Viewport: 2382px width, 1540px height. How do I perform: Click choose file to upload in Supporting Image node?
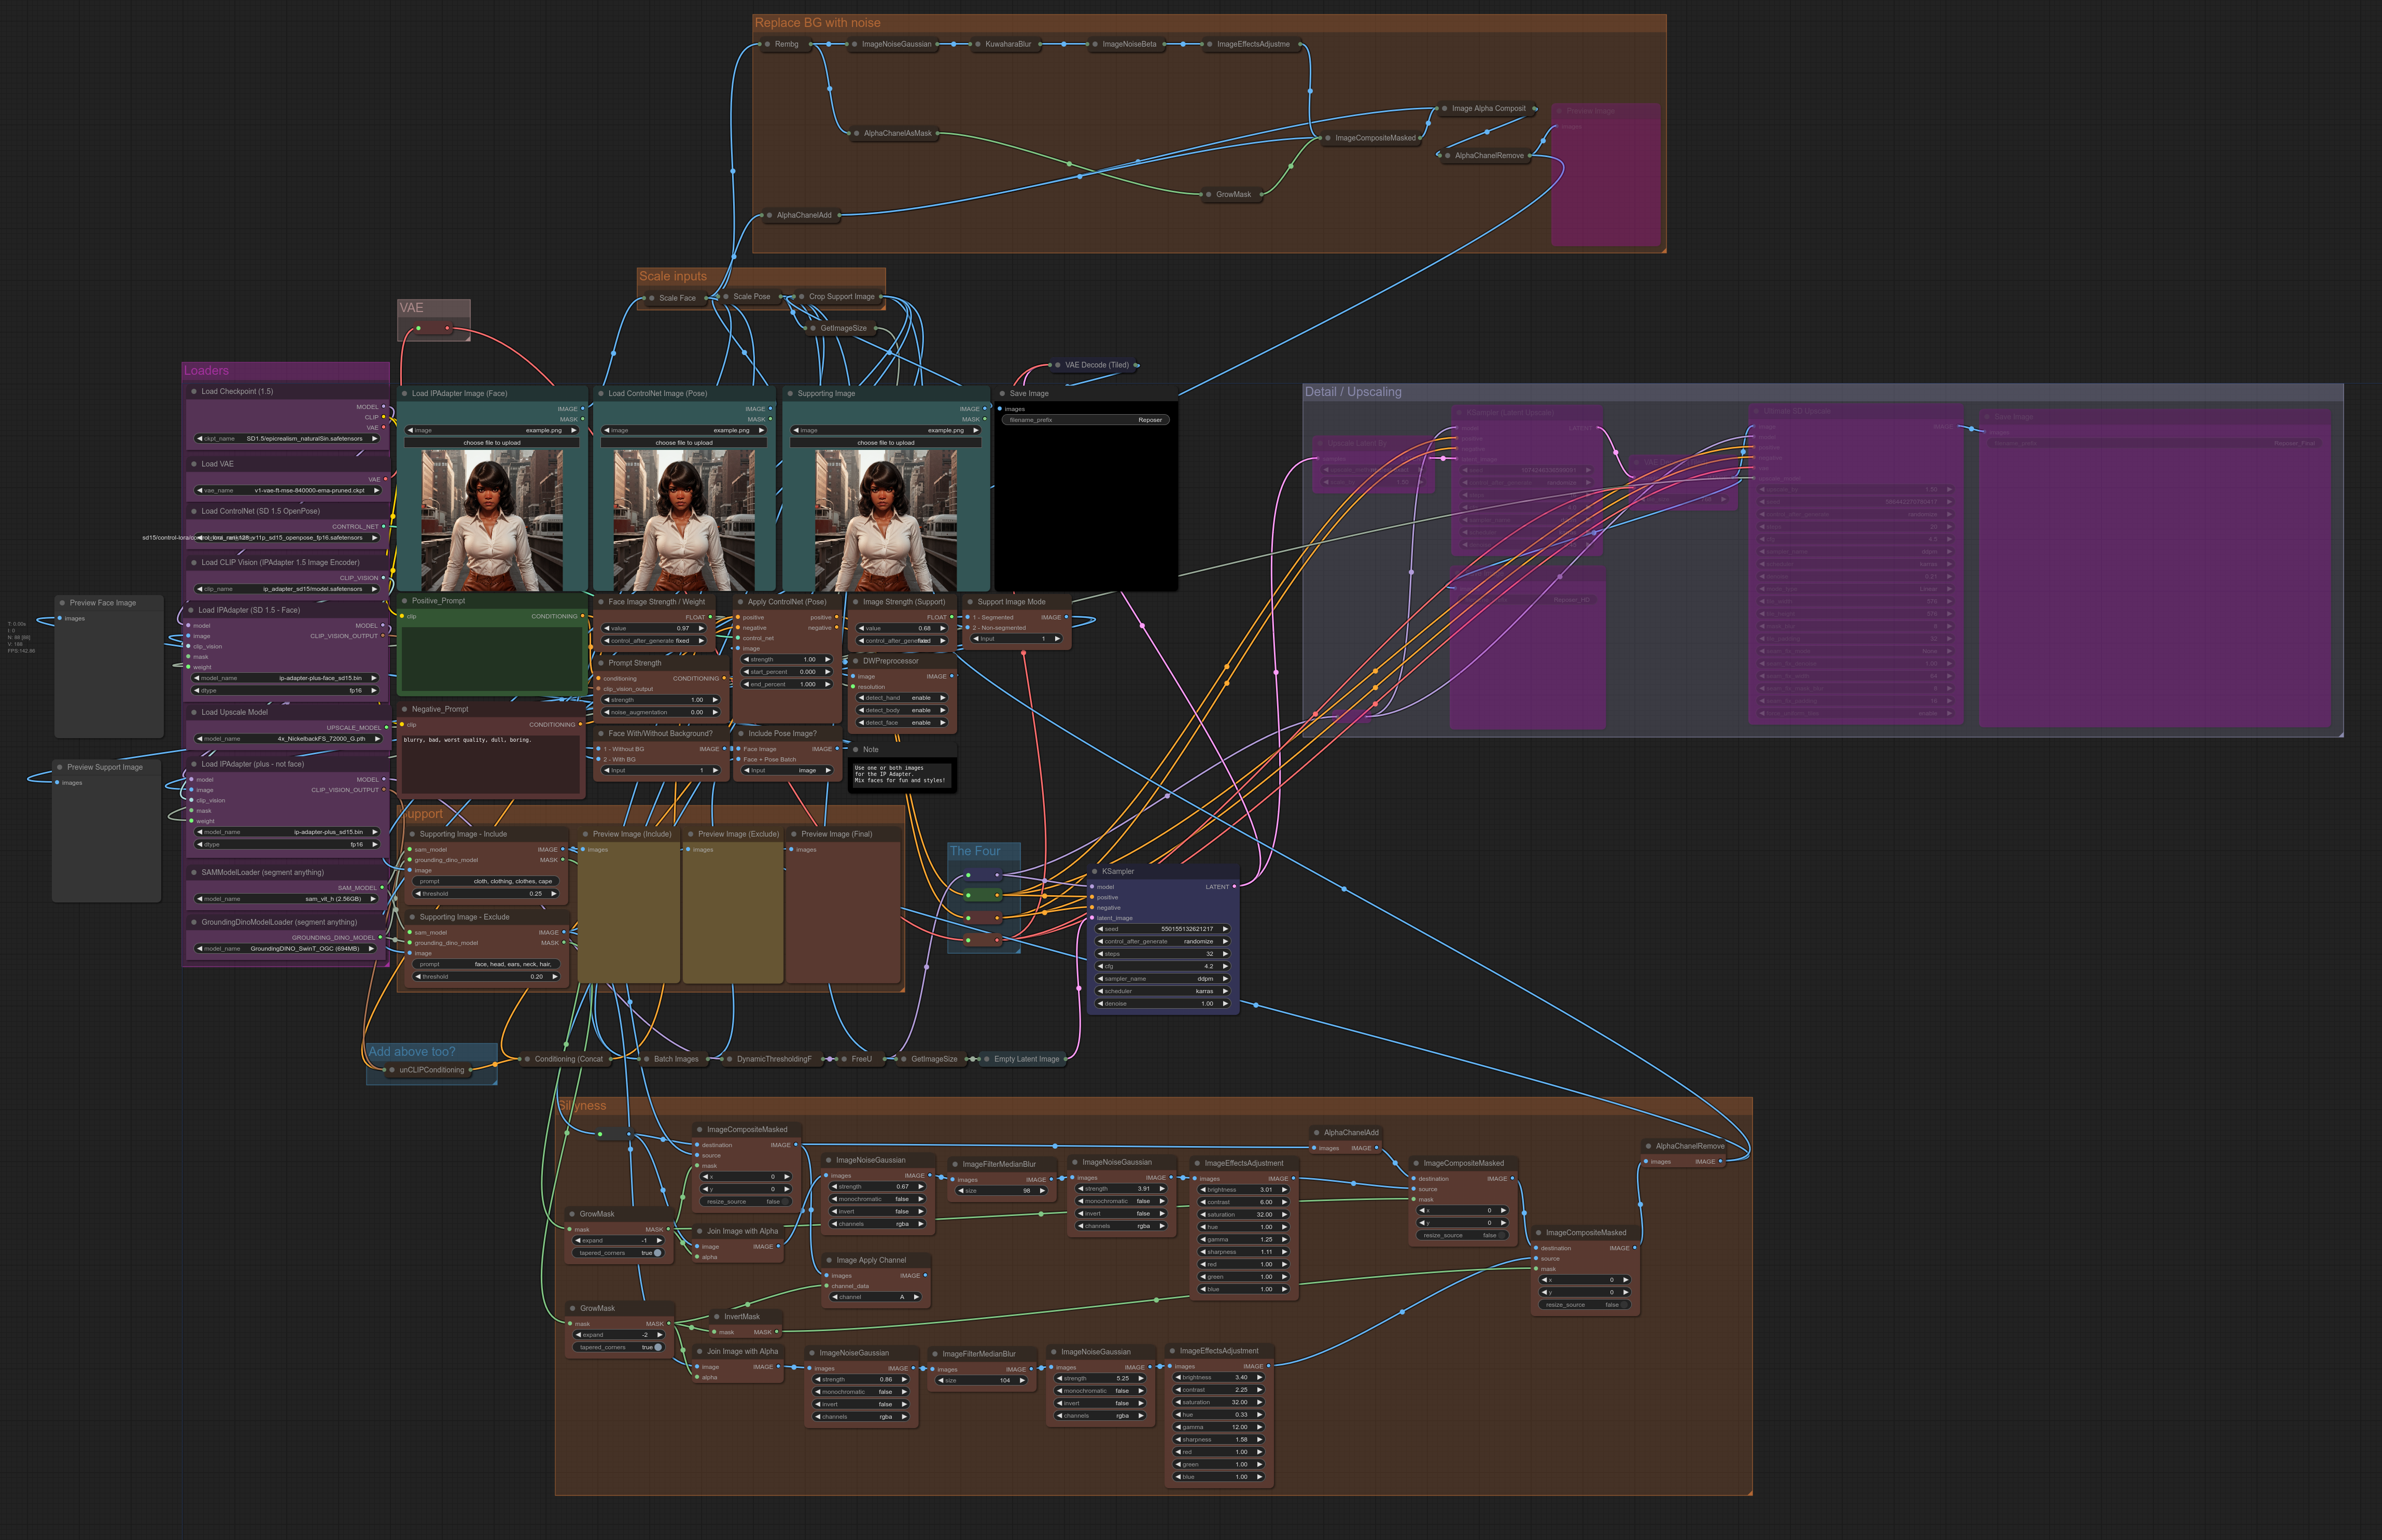tap(885, 442)
